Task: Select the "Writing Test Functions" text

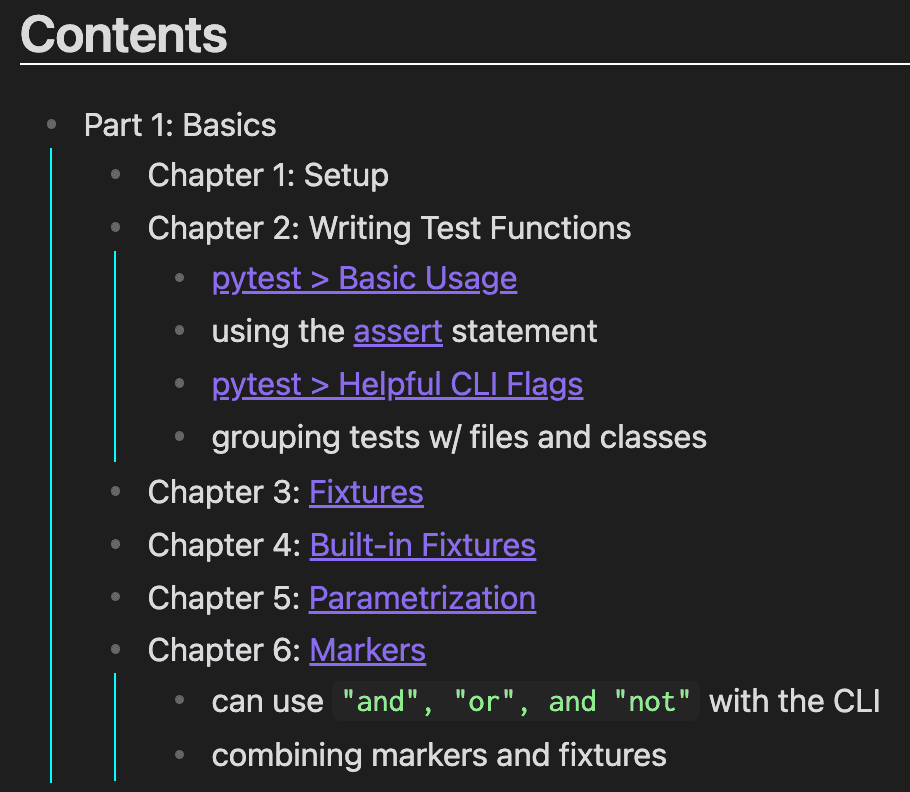Action: tap(470, 228)
